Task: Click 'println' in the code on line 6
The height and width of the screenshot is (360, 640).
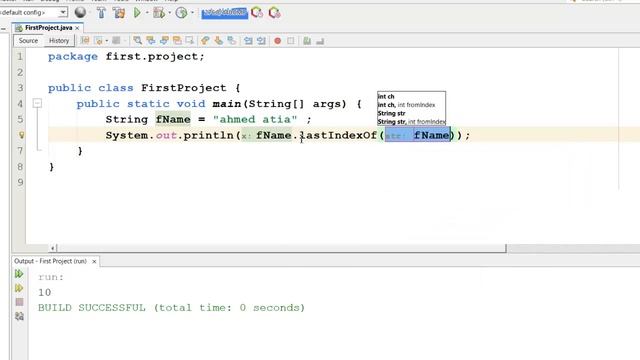Action: pyautogui.click(x=208, y=135)
